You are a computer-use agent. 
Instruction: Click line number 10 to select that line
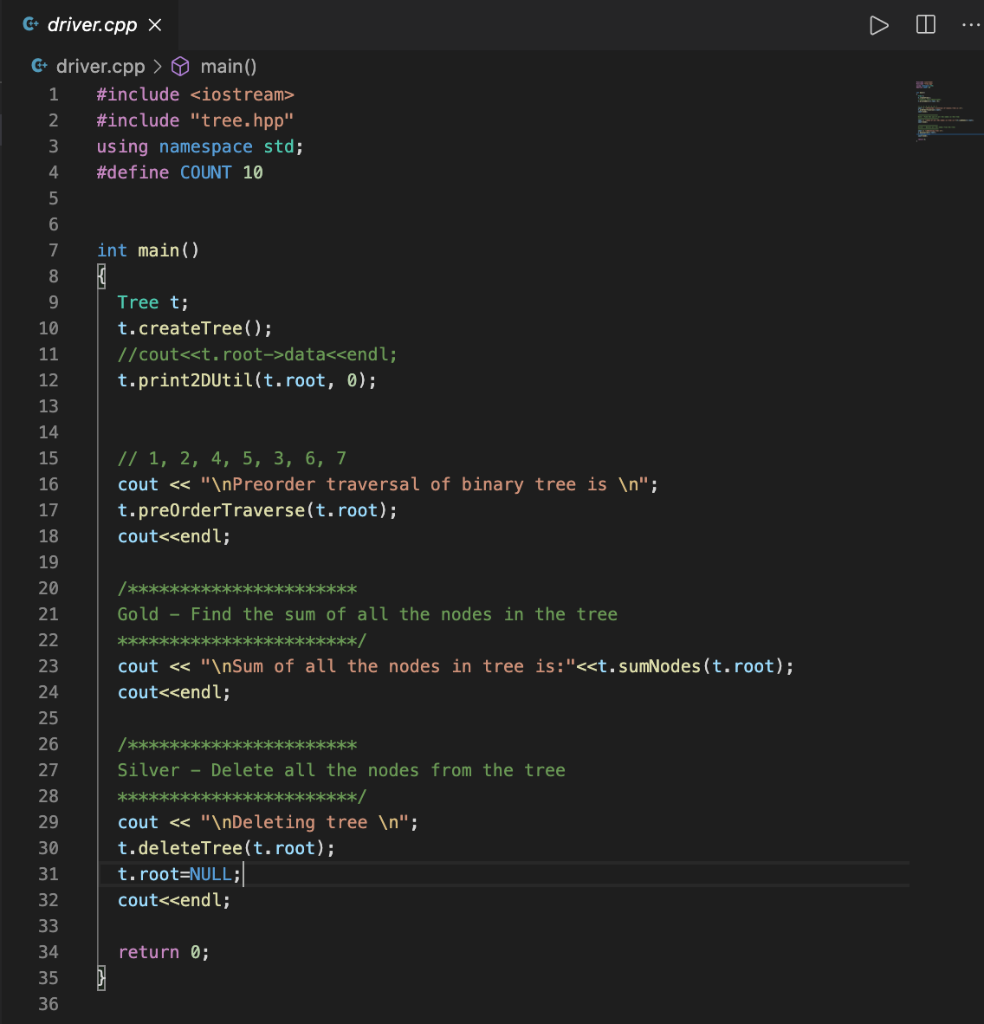tap(49, 328)
